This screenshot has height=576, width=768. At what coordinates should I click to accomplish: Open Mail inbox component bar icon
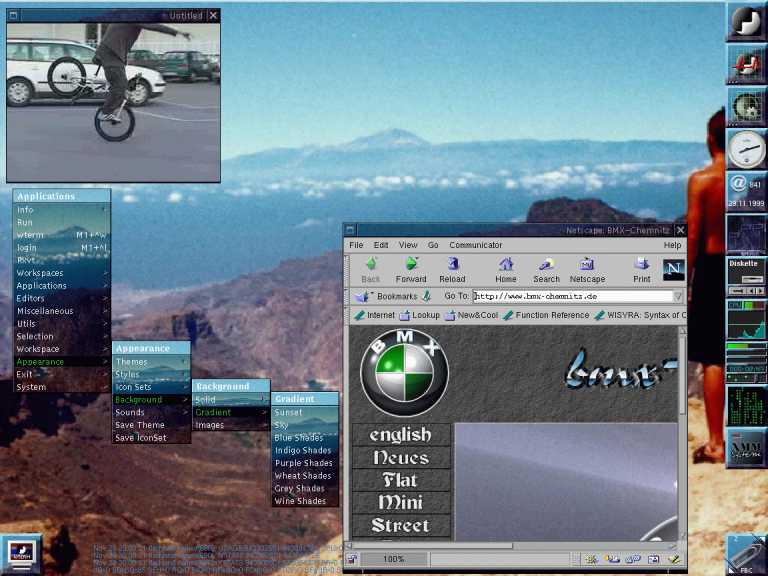tap(612, 559)
